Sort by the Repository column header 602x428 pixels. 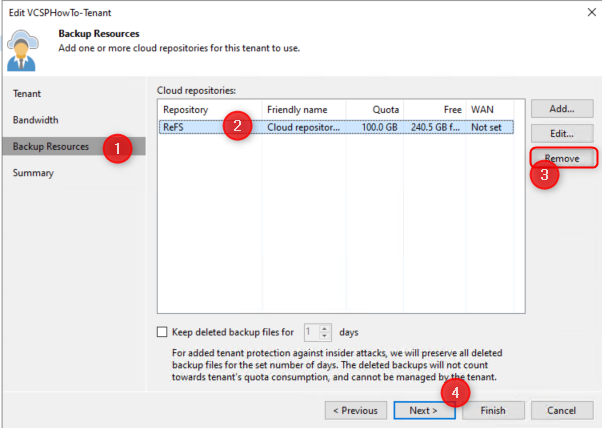(x=208, y=108)
